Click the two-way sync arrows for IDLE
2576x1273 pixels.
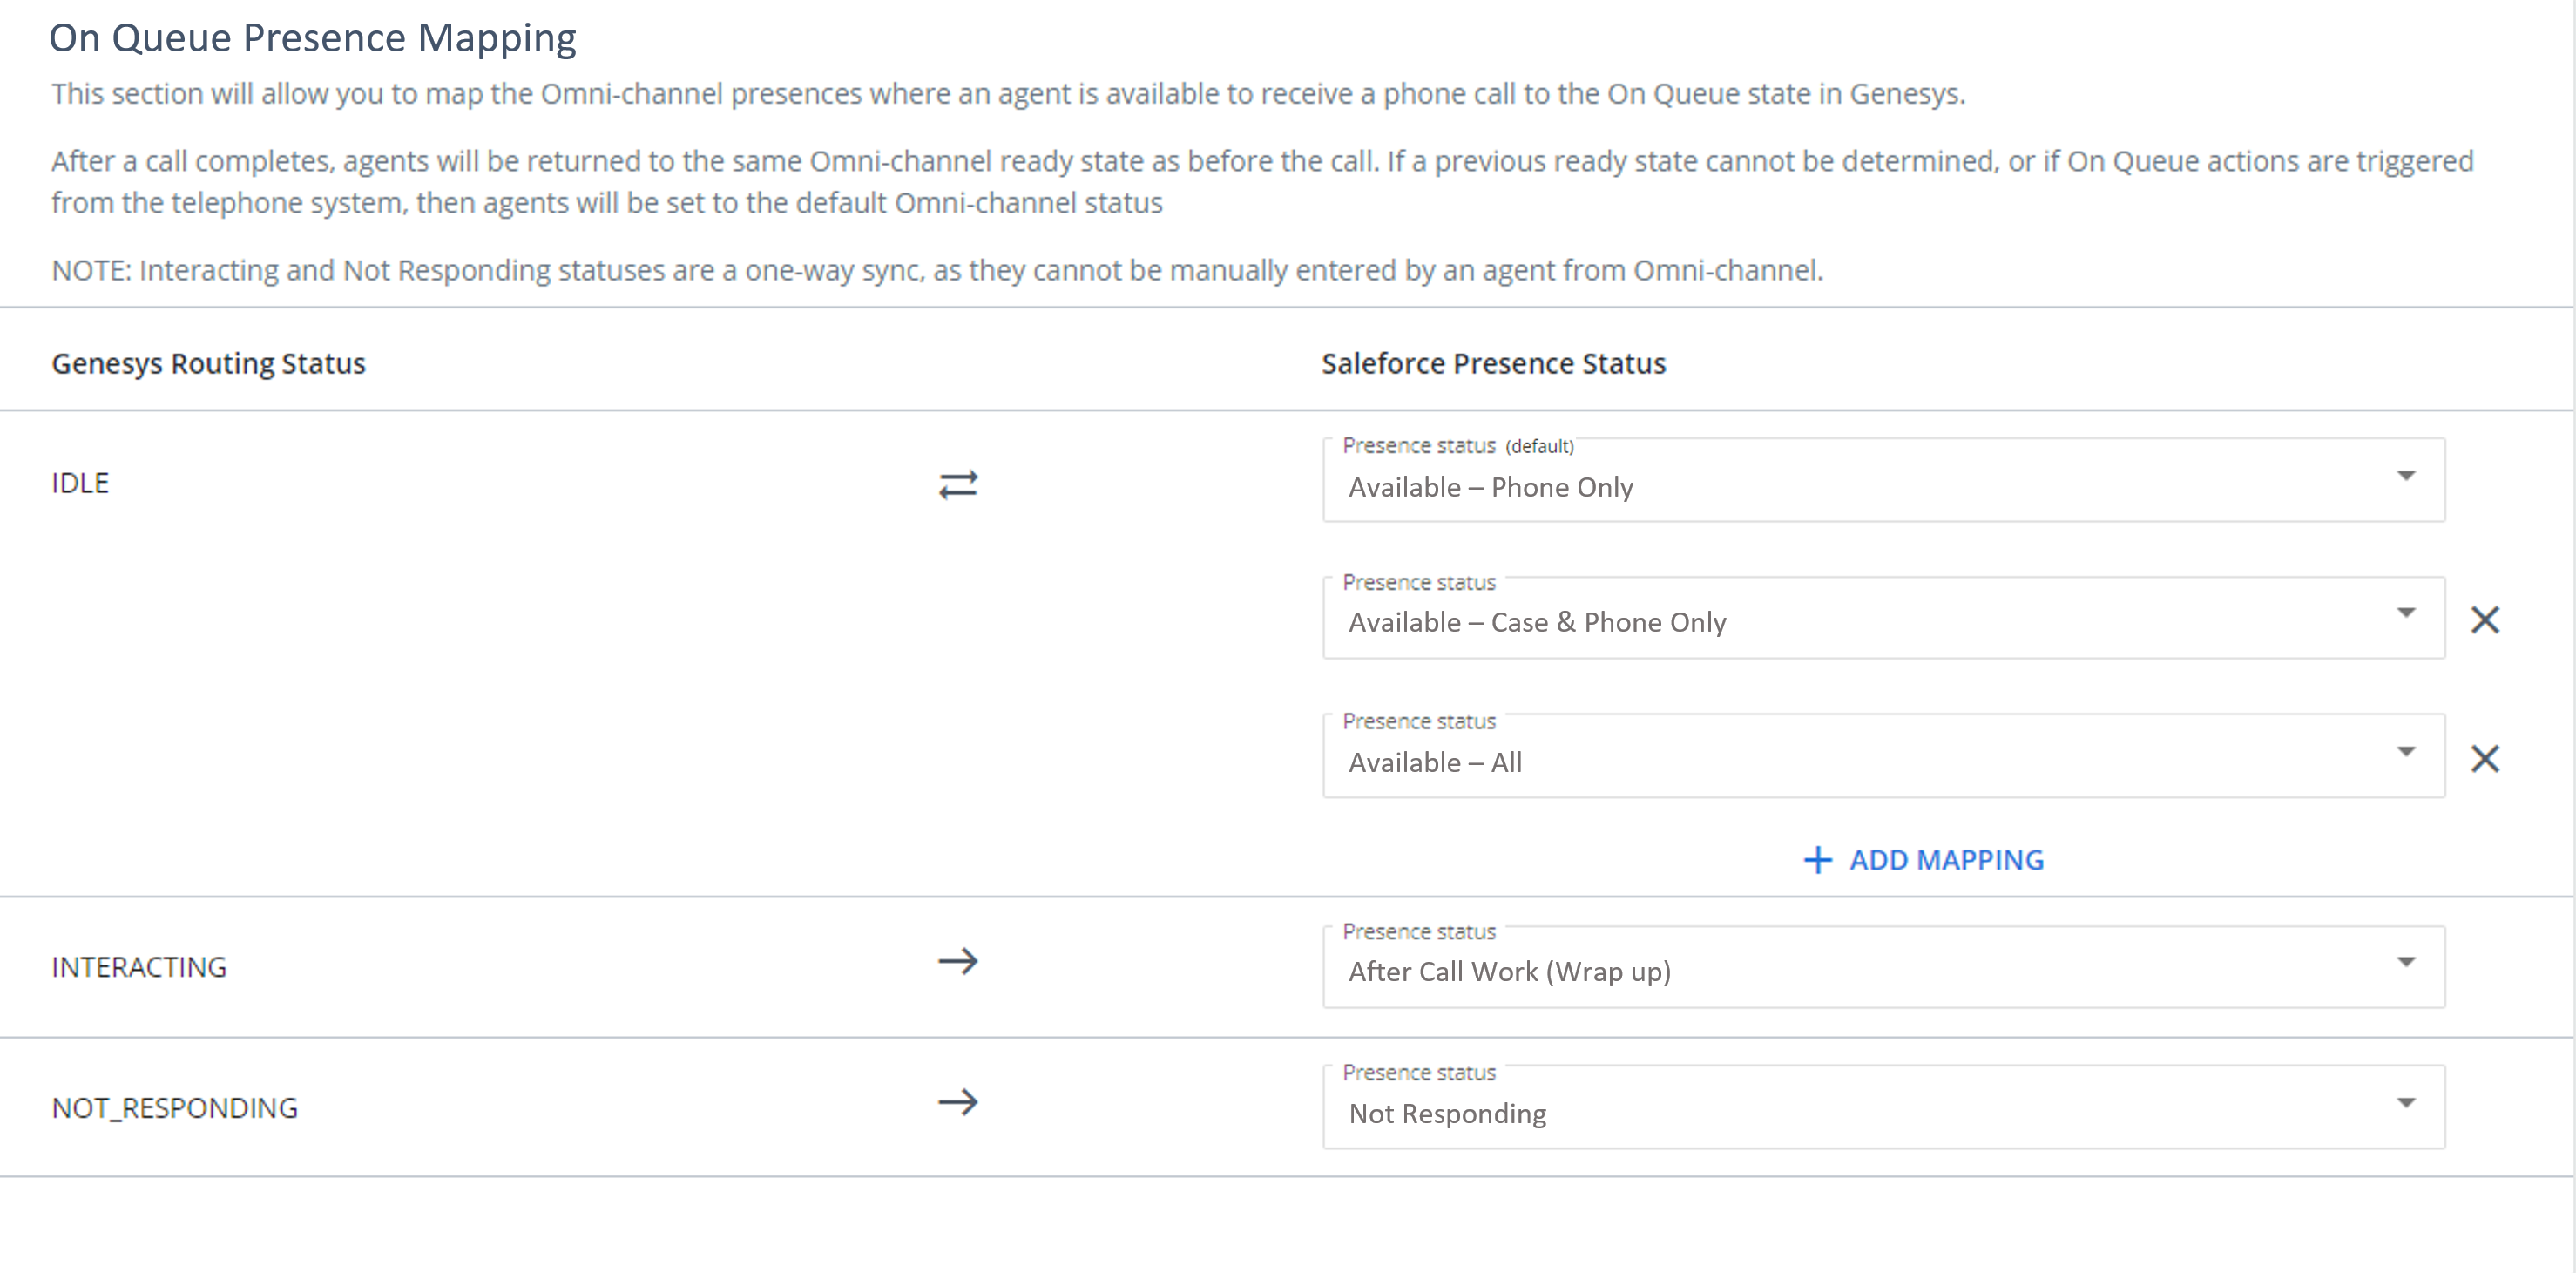957,485
